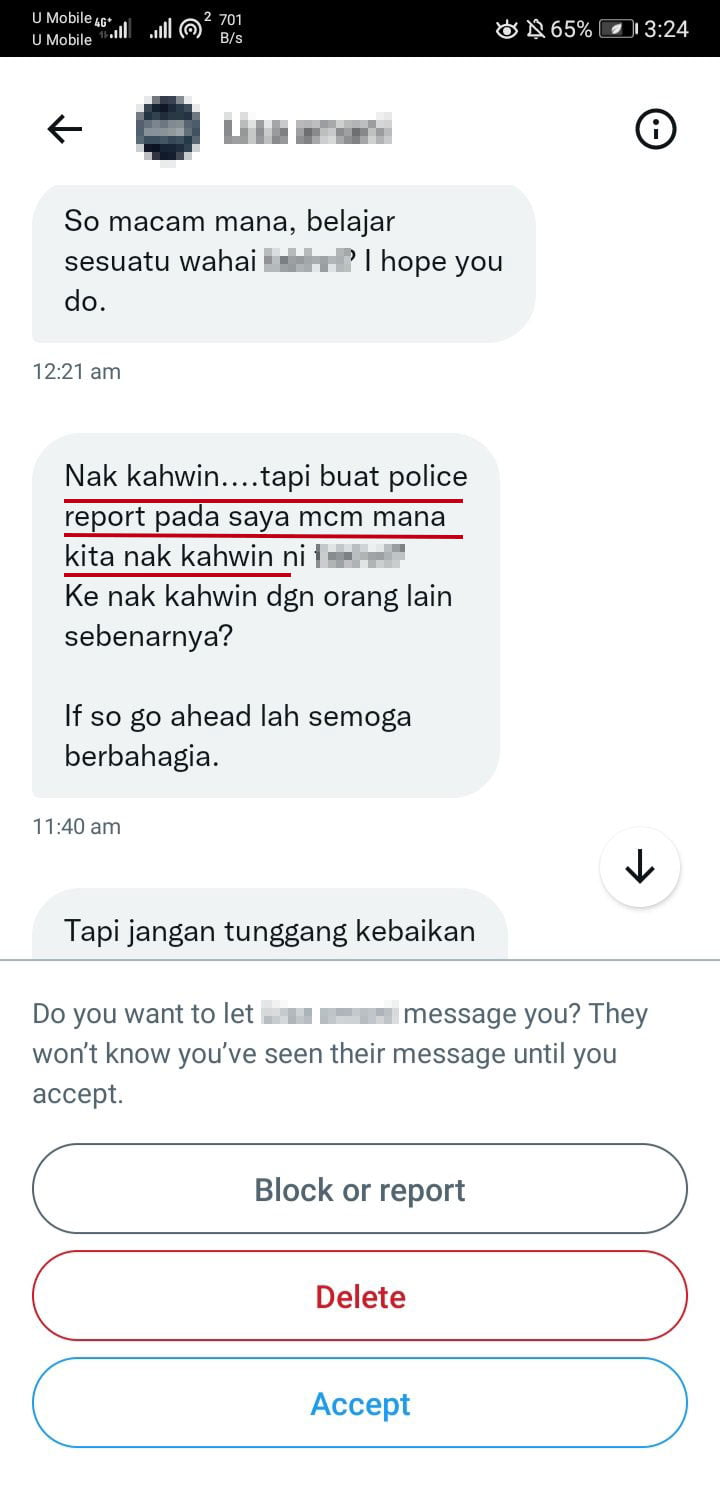Tap the red Delete button
This screenshot has width=720, height=1496.
(360, 1296)
